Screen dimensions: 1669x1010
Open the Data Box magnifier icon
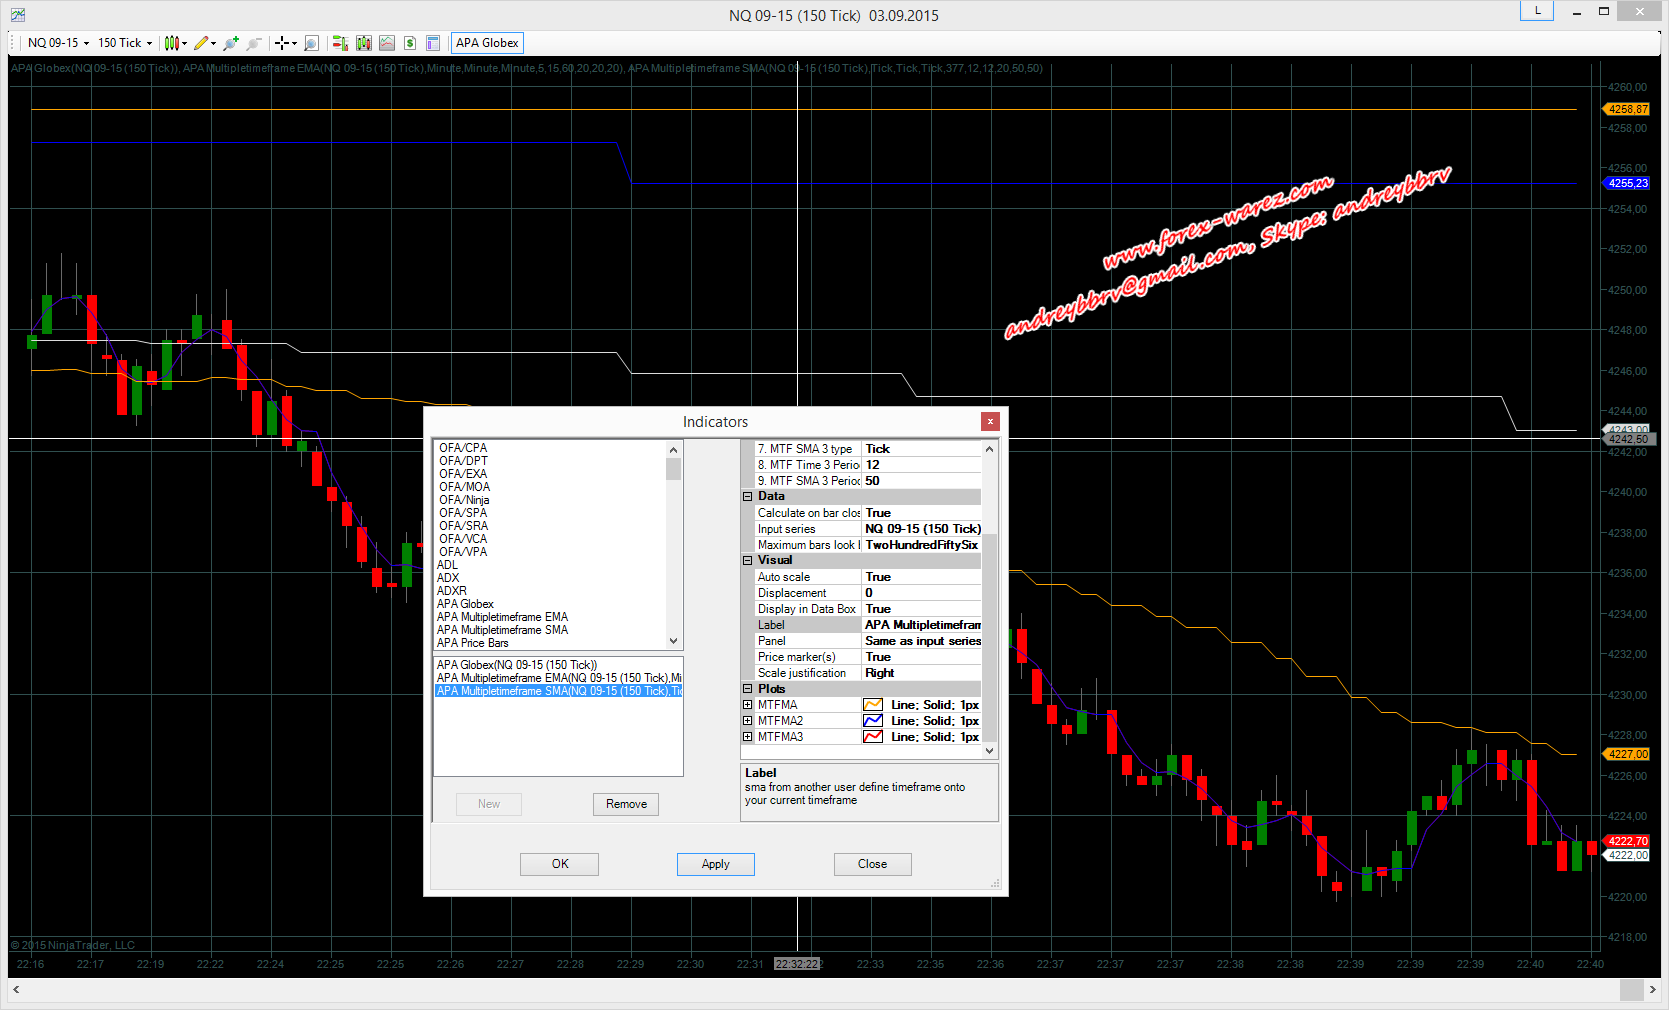click(x=311, y=43)
